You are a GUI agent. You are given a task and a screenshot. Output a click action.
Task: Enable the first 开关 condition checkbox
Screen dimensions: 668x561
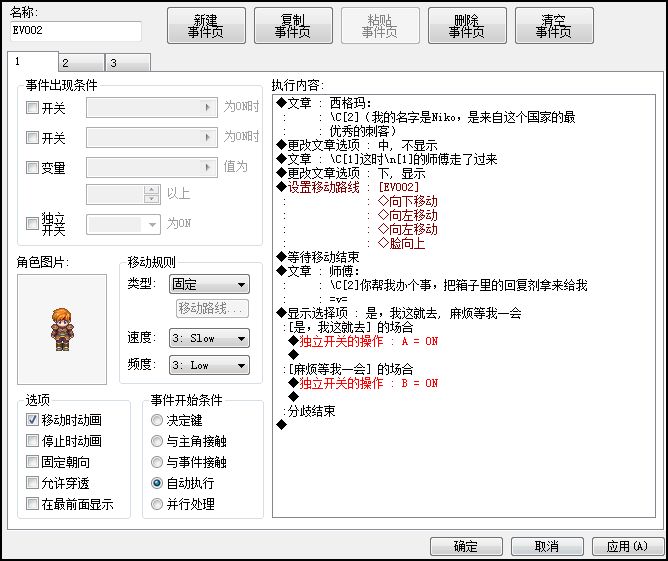click(x=32, y=107)
